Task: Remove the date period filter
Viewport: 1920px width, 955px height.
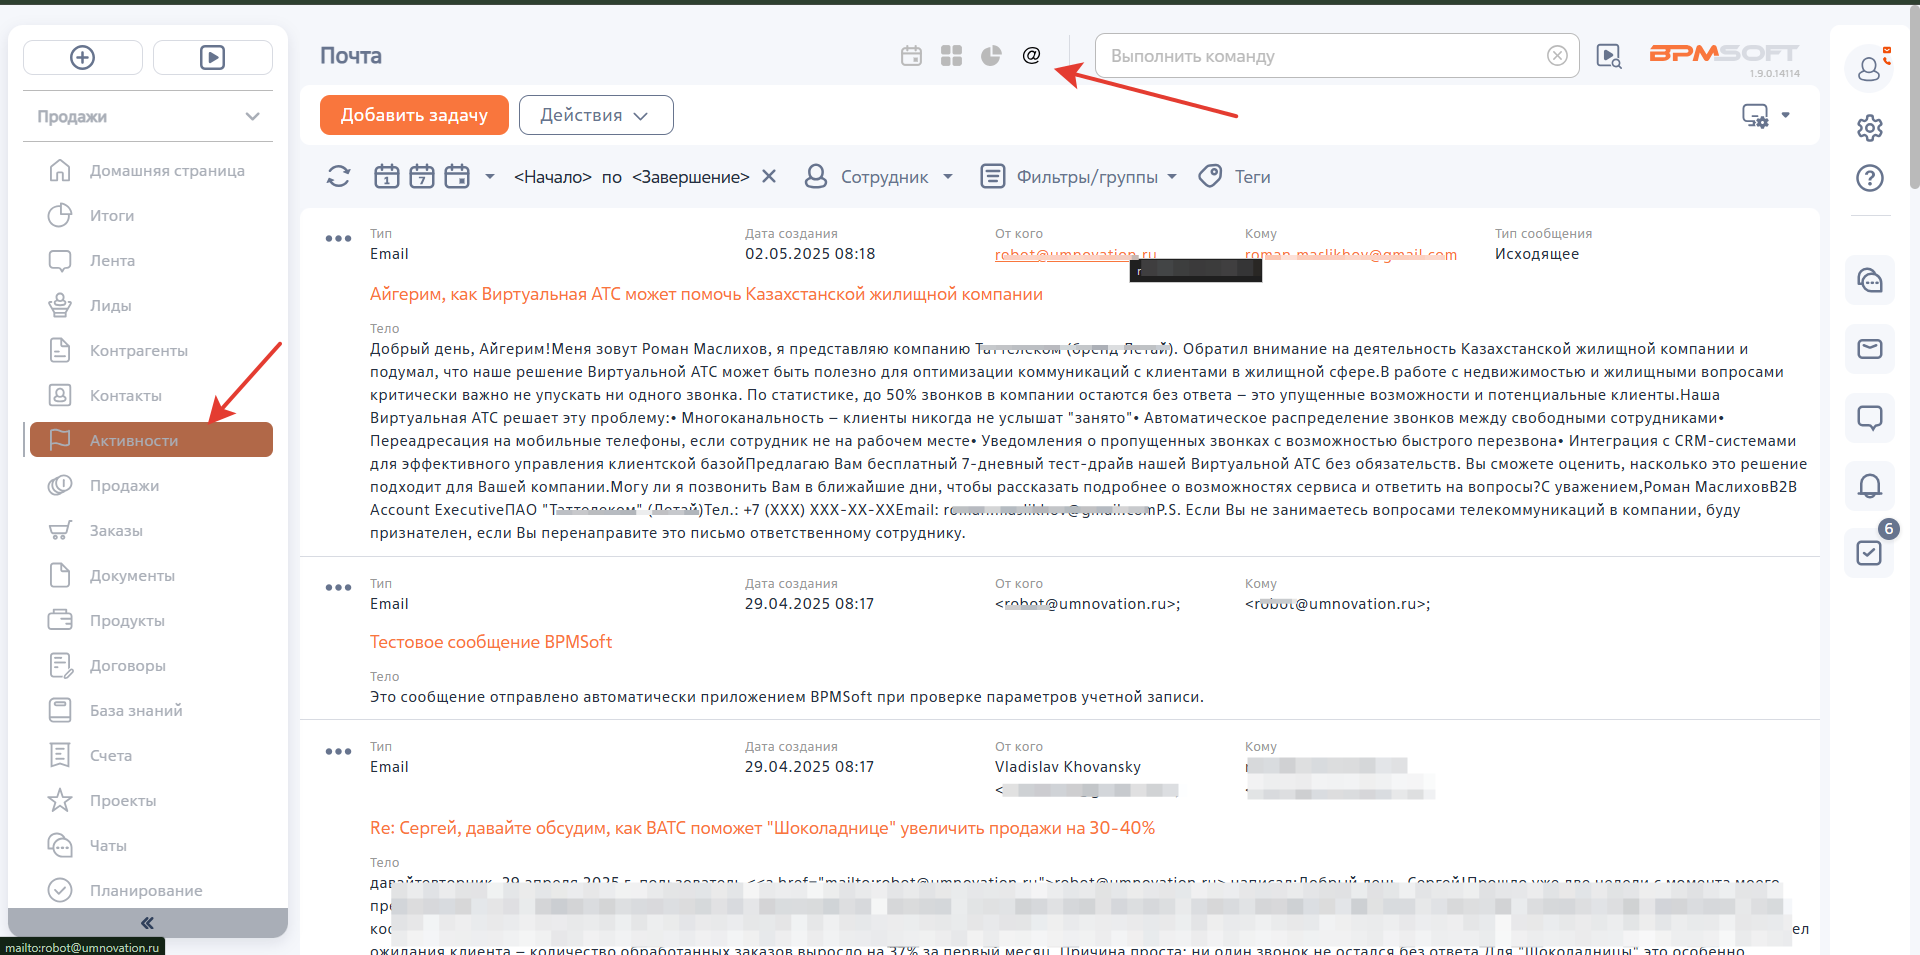Action: pyautogui.click(x=769, y=176)
